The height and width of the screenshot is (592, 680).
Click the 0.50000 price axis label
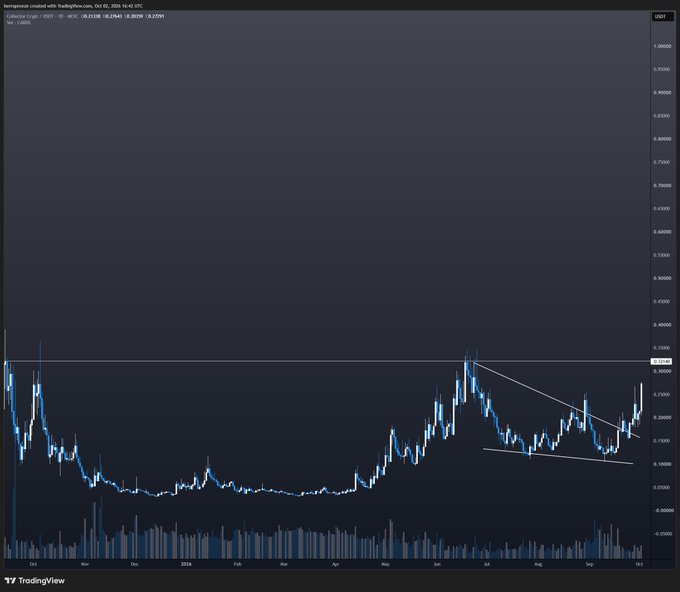[x=662, y=278]
